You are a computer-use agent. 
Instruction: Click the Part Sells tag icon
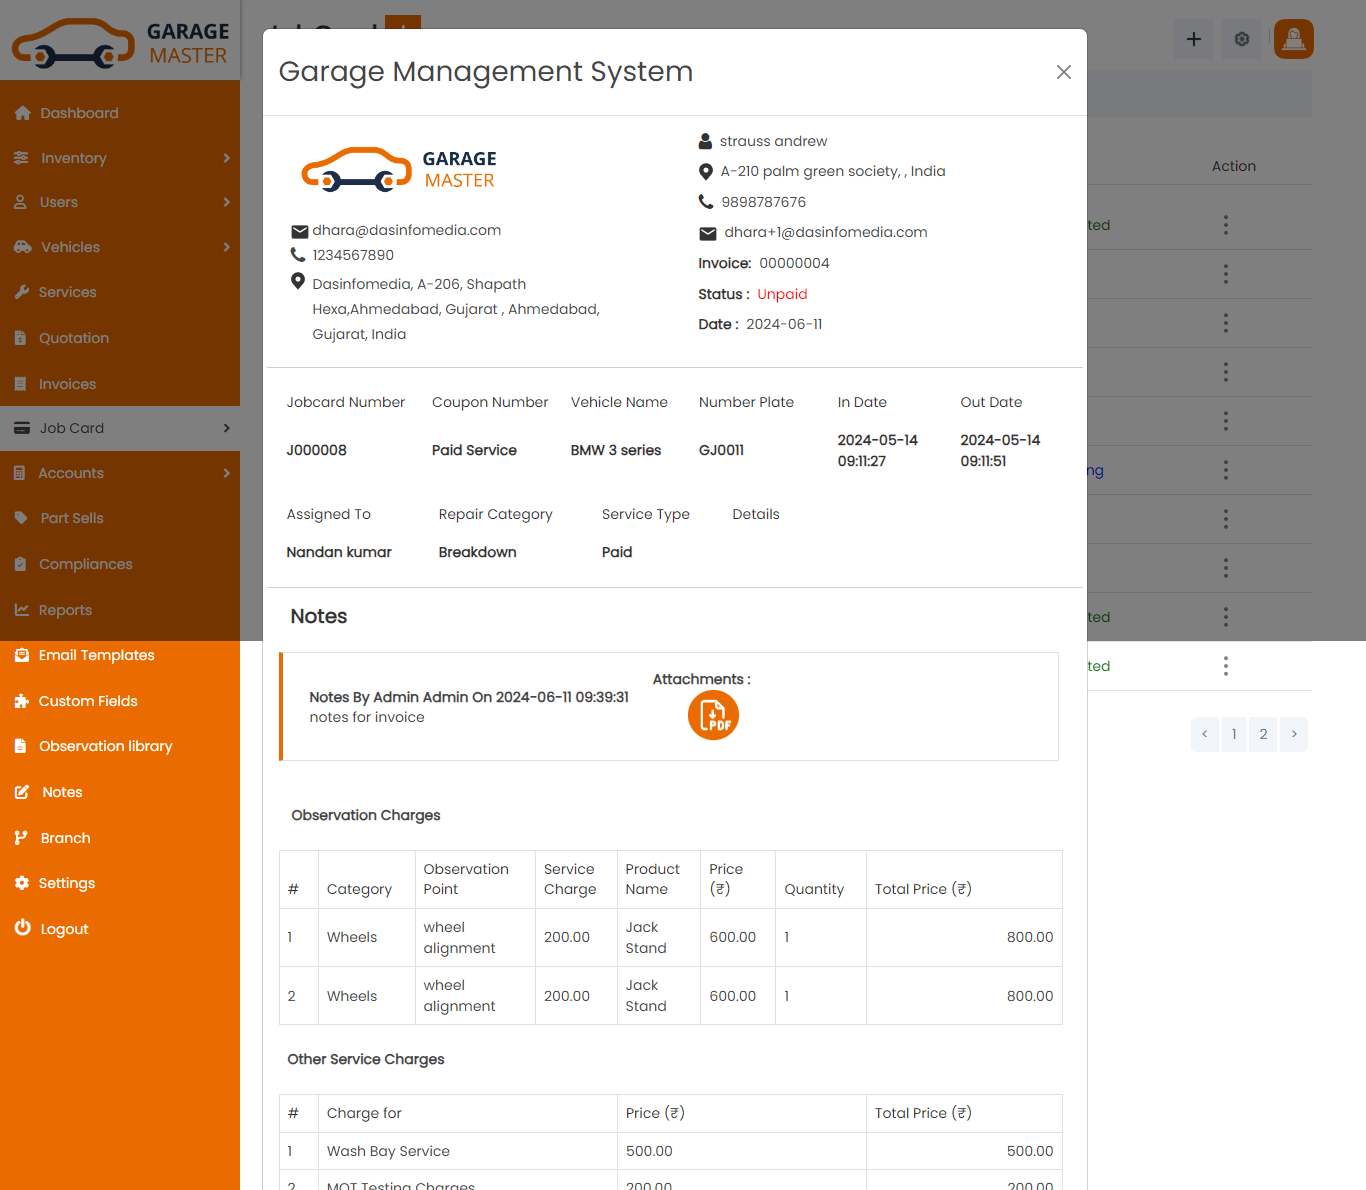pyautogui.click(x=22, y=518)
